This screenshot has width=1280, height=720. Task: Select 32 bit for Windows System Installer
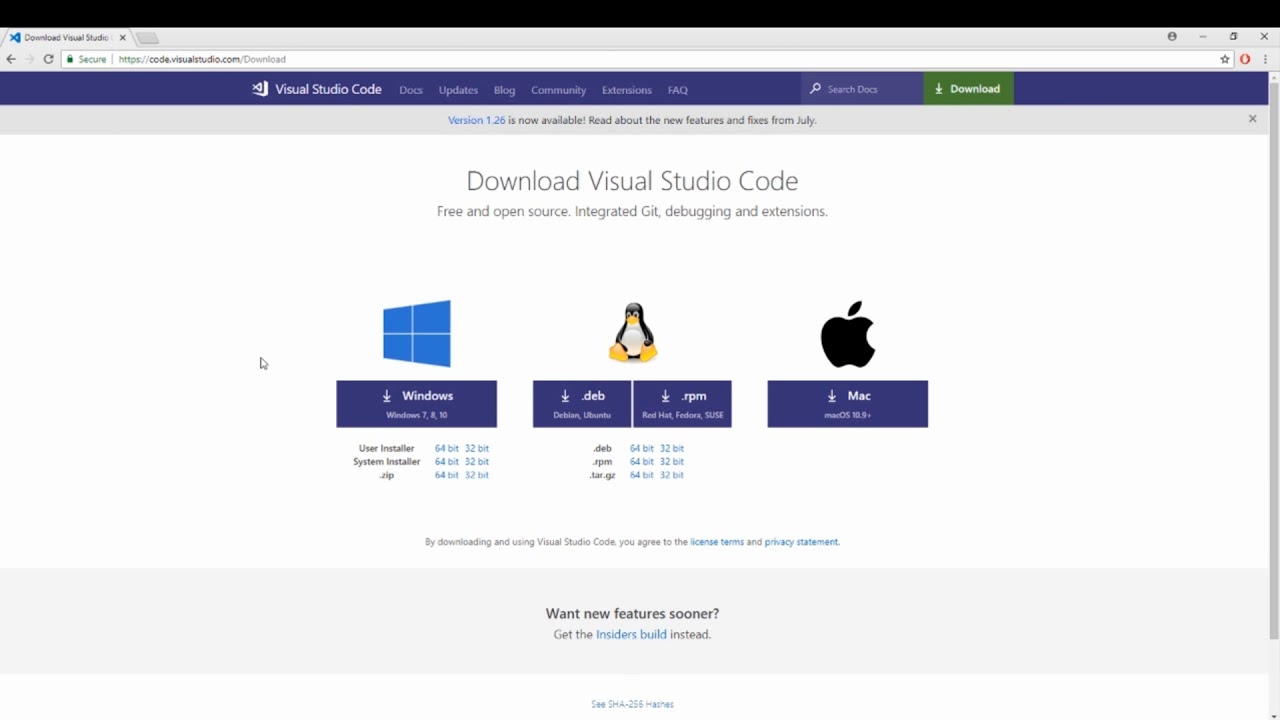click(x=476, y=462)
